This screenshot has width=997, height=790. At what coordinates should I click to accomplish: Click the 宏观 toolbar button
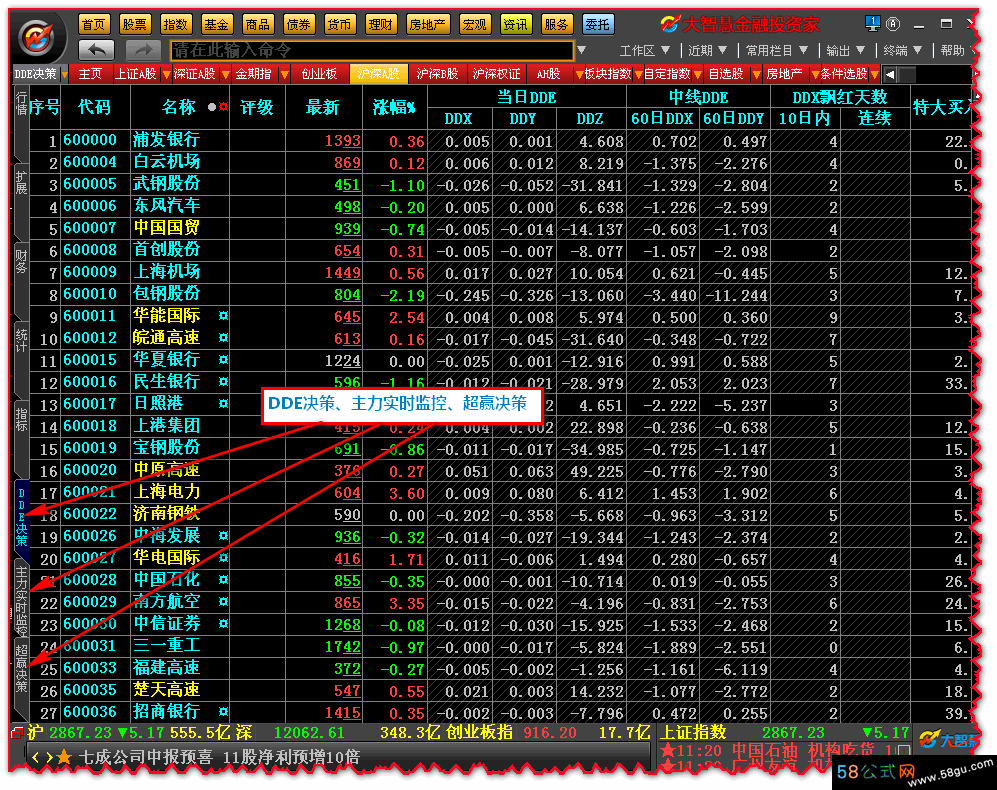(475, 24)
